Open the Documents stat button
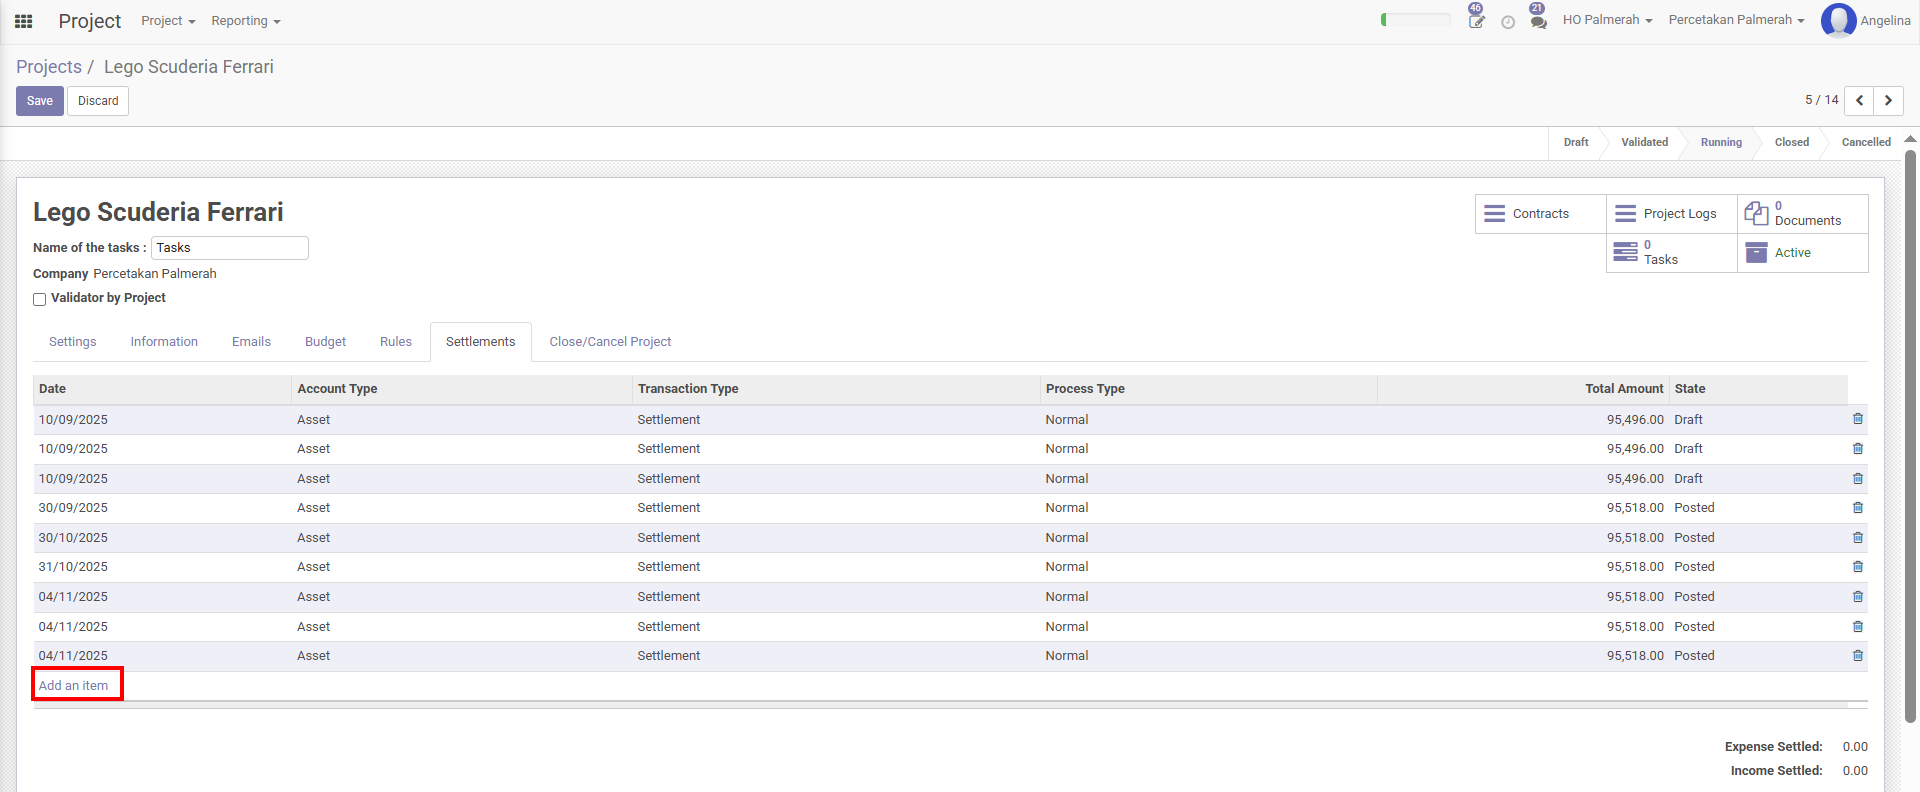The image size is (1920, 792). (x=1802, y=214)
